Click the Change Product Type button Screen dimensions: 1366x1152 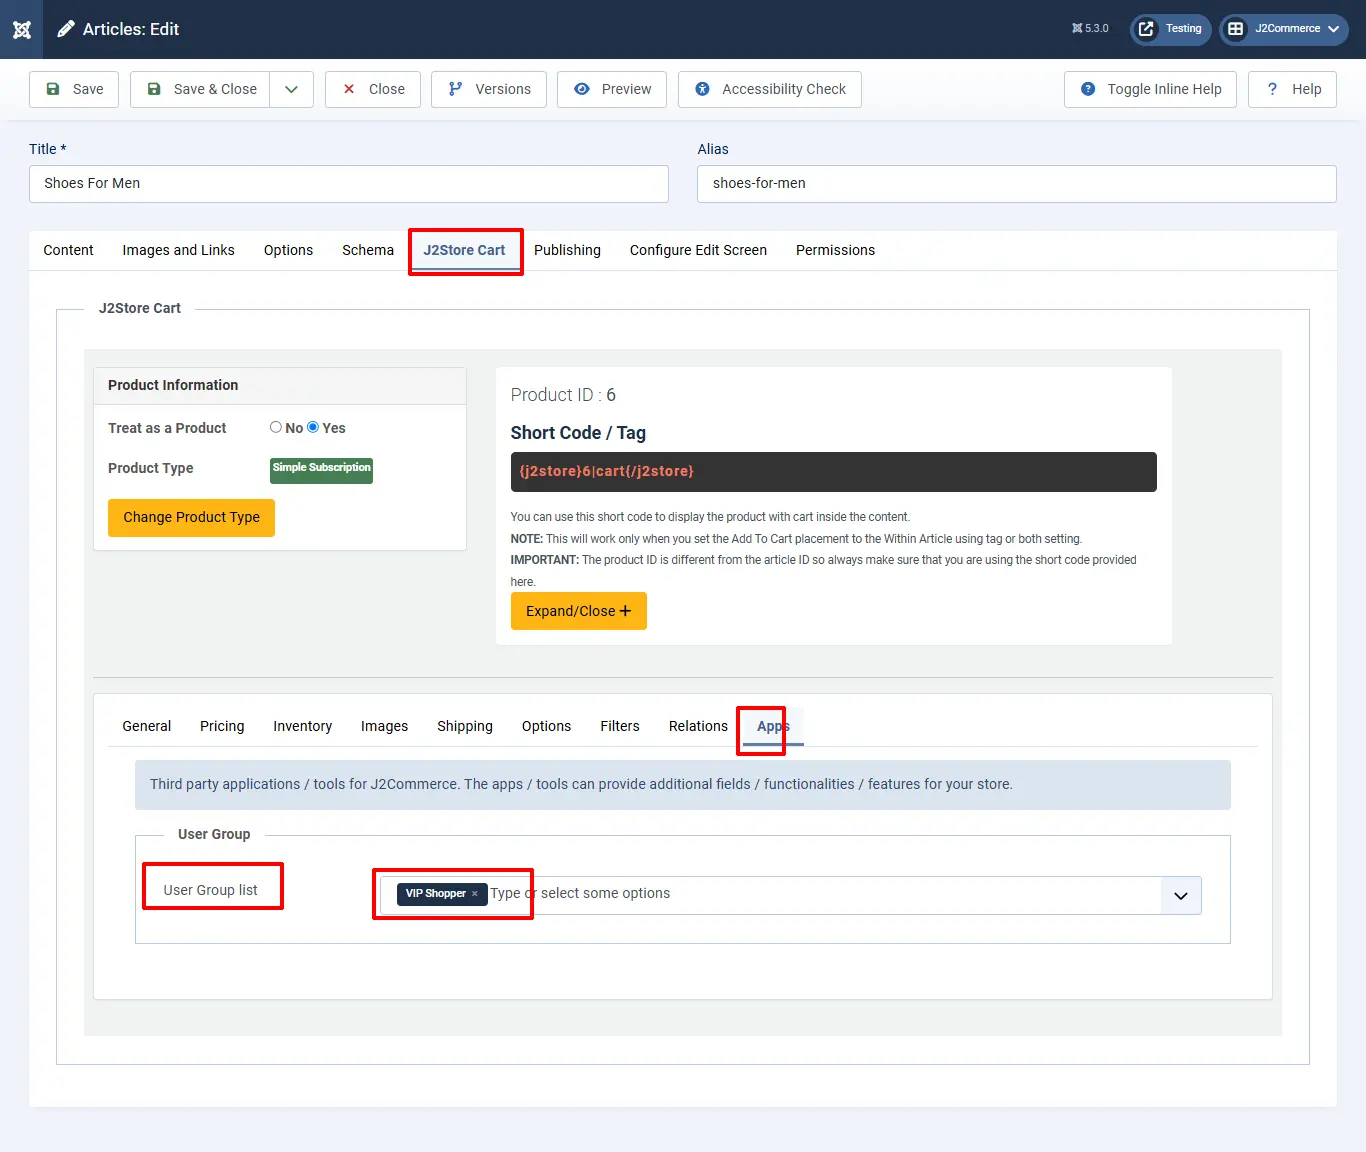(x=191, y=518)
